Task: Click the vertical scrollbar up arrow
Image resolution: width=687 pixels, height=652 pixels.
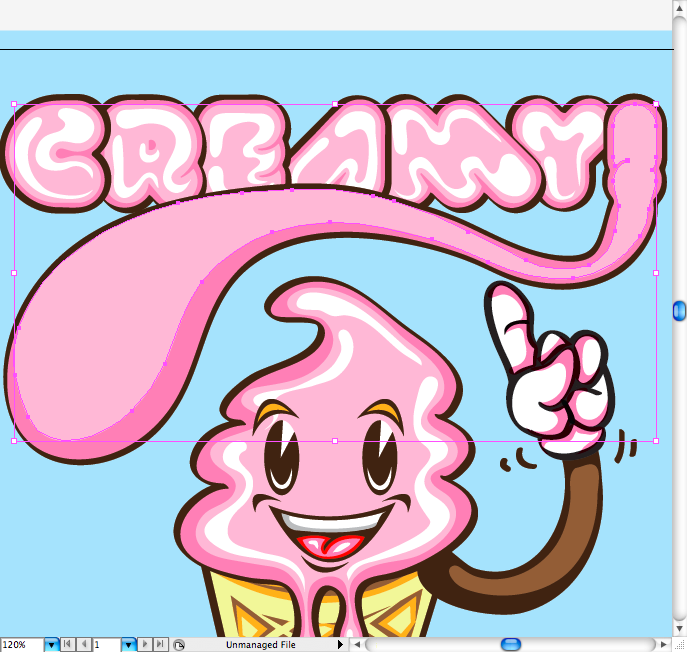Action: 680,8
